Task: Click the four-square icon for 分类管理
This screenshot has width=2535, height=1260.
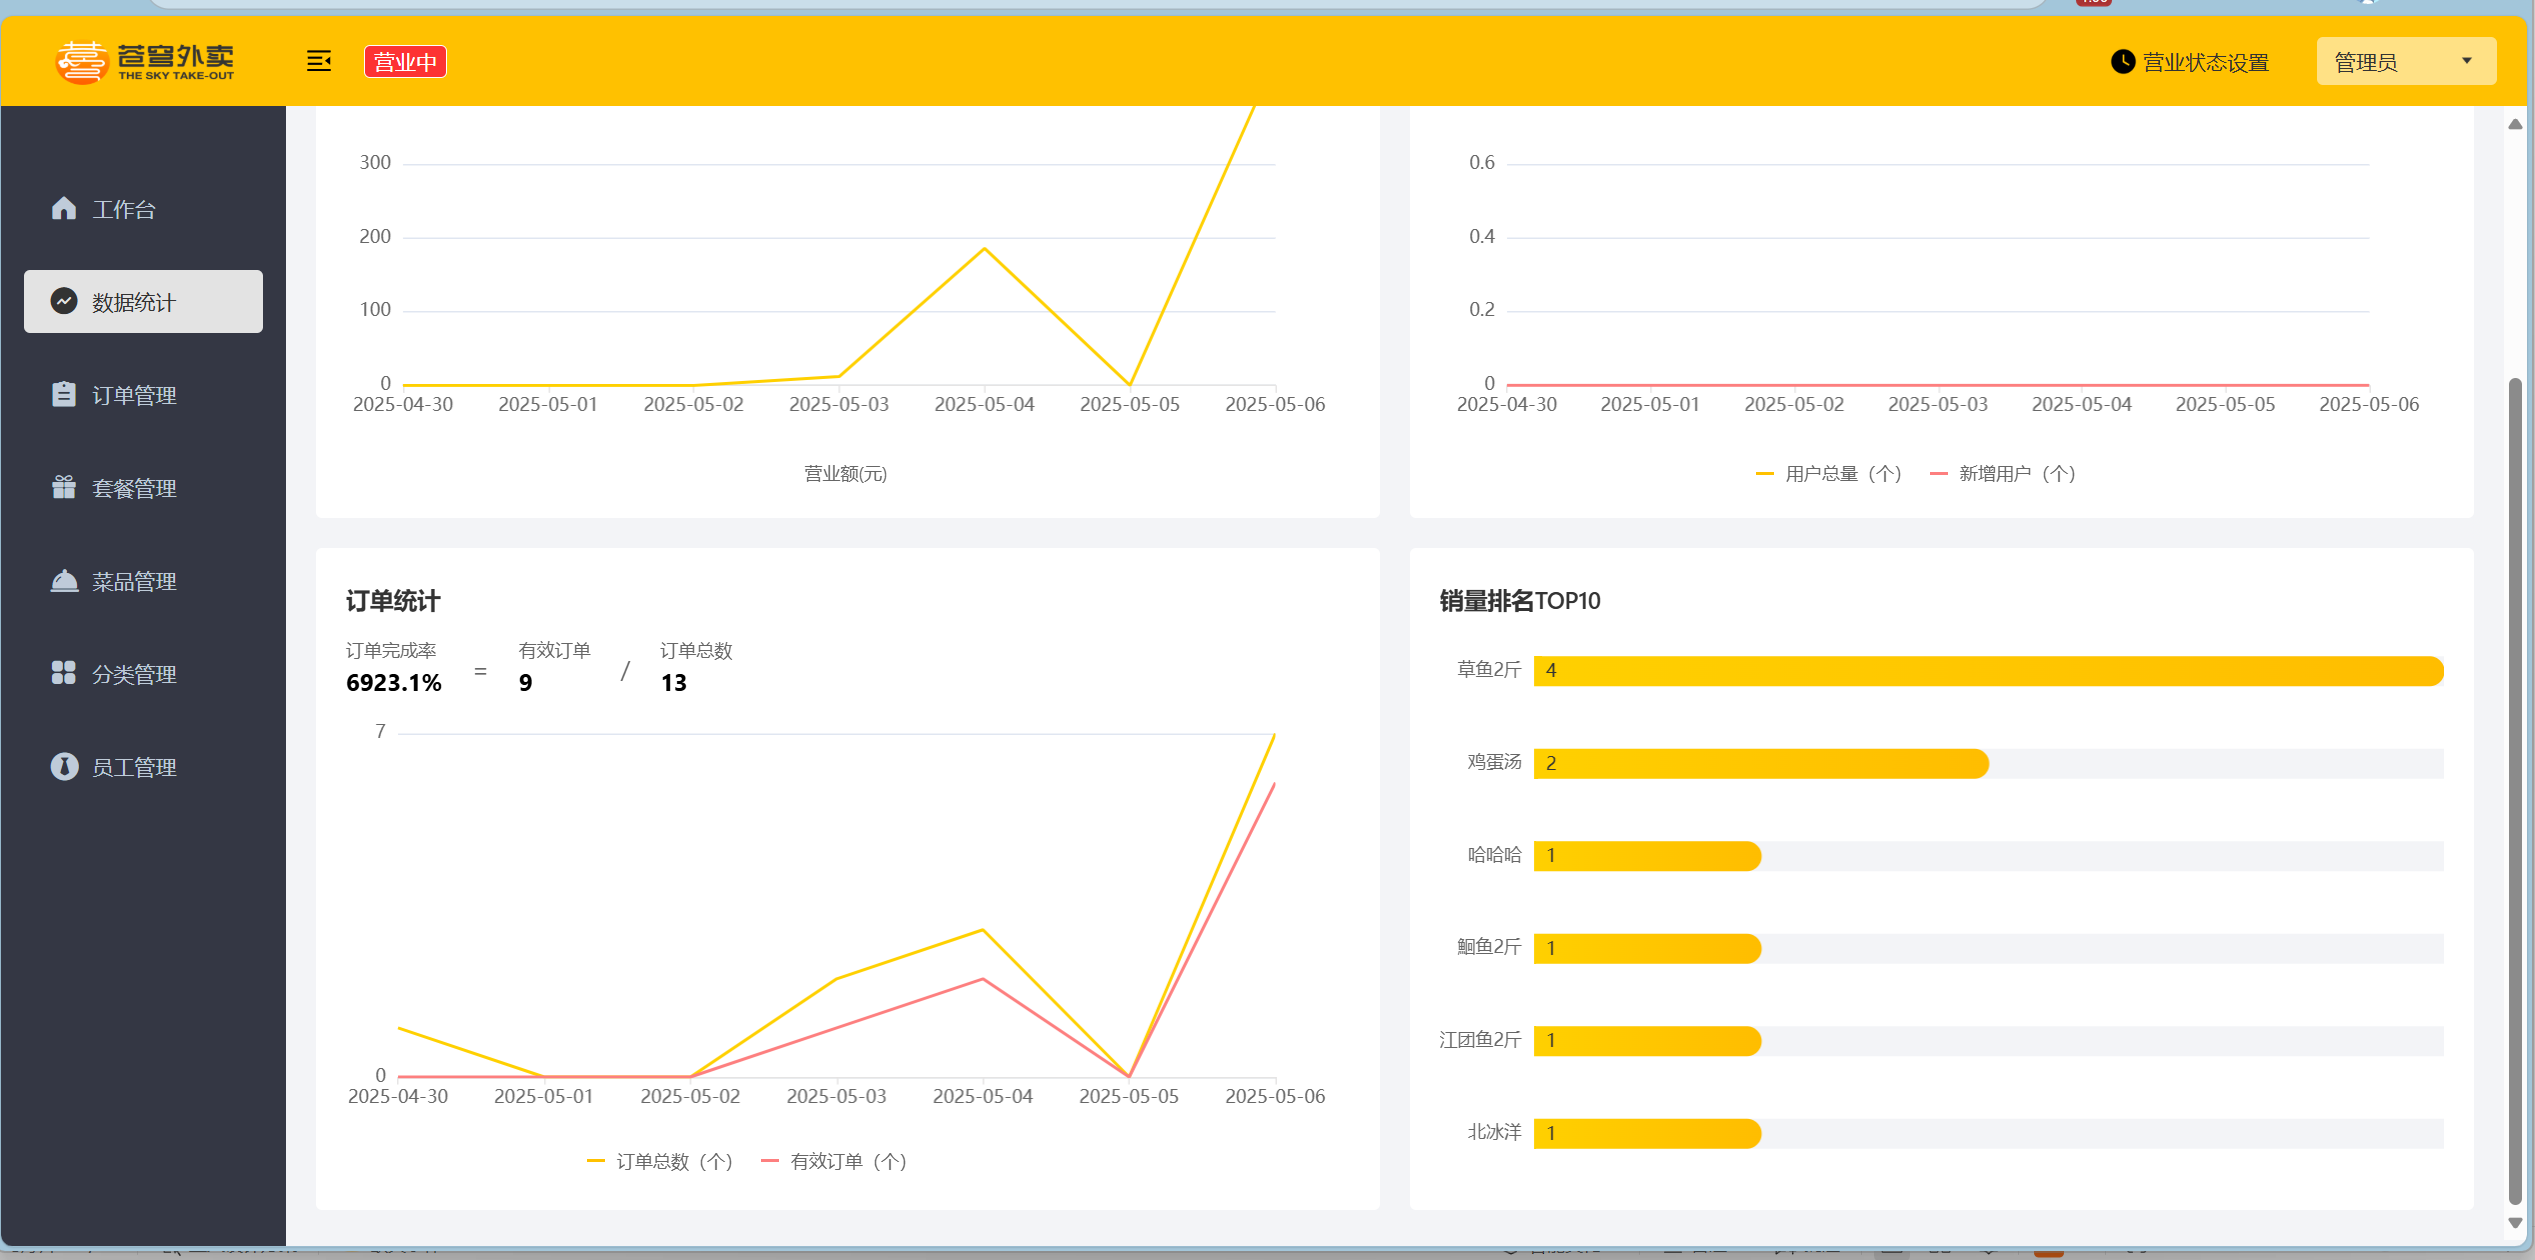Action: 64,673
